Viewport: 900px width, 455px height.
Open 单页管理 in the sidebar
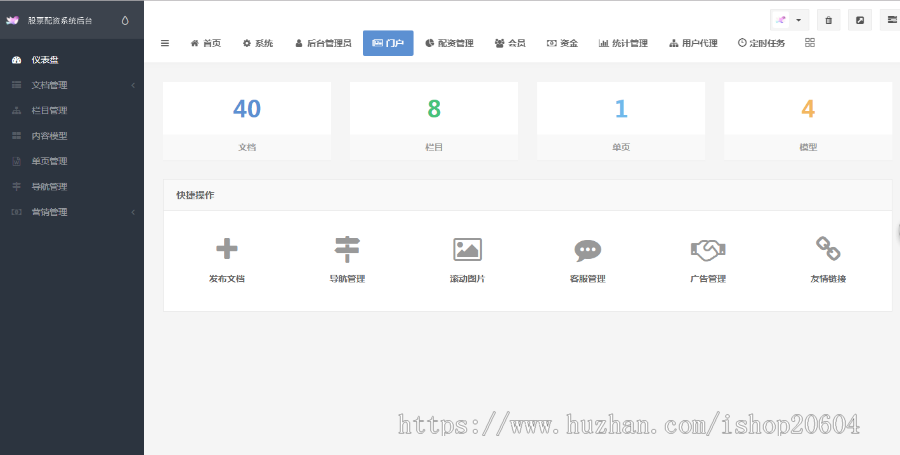(x=72, y=161)
